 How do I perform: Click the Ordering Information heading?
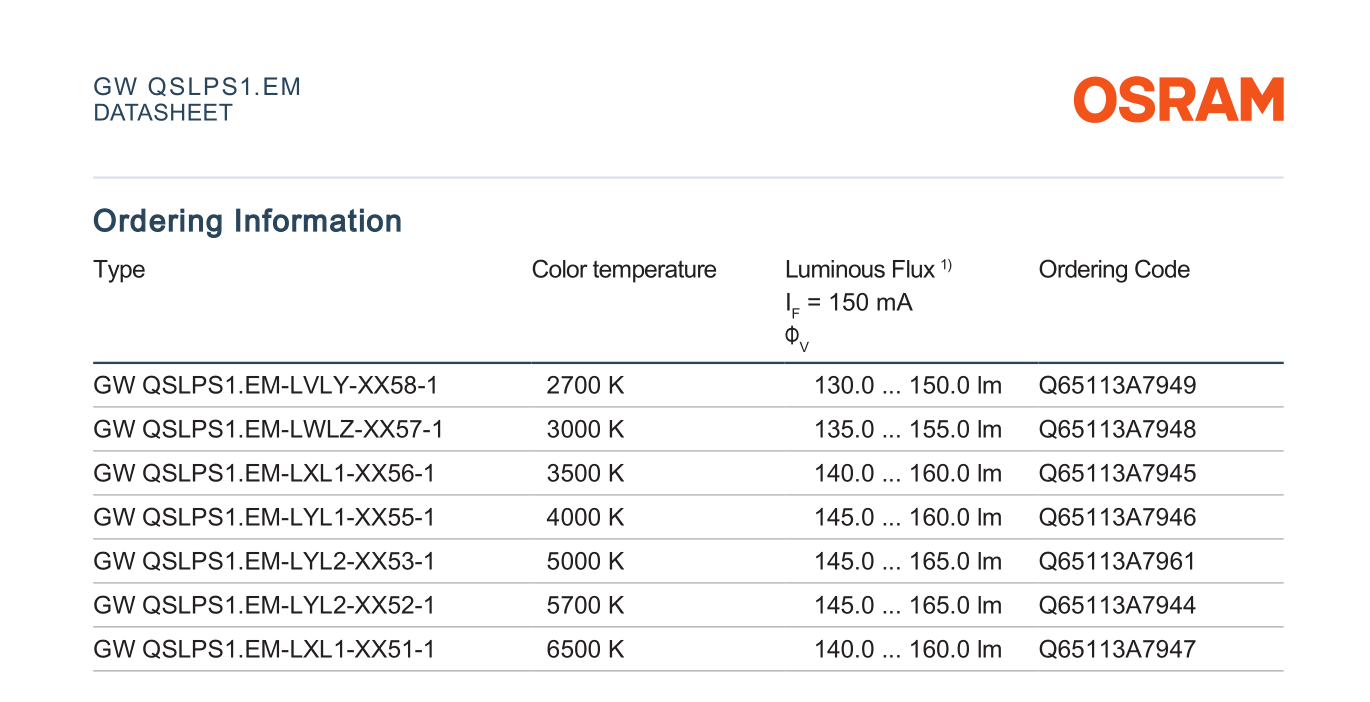tap(247, 221)
